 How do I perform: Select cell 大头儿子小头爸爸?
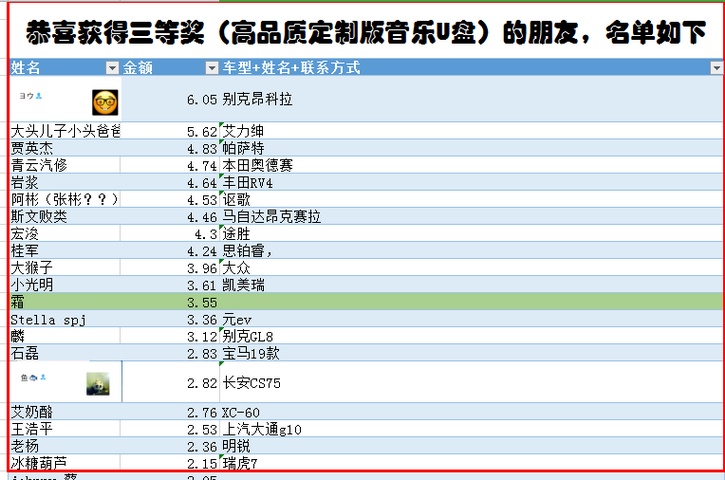point(65,131)
